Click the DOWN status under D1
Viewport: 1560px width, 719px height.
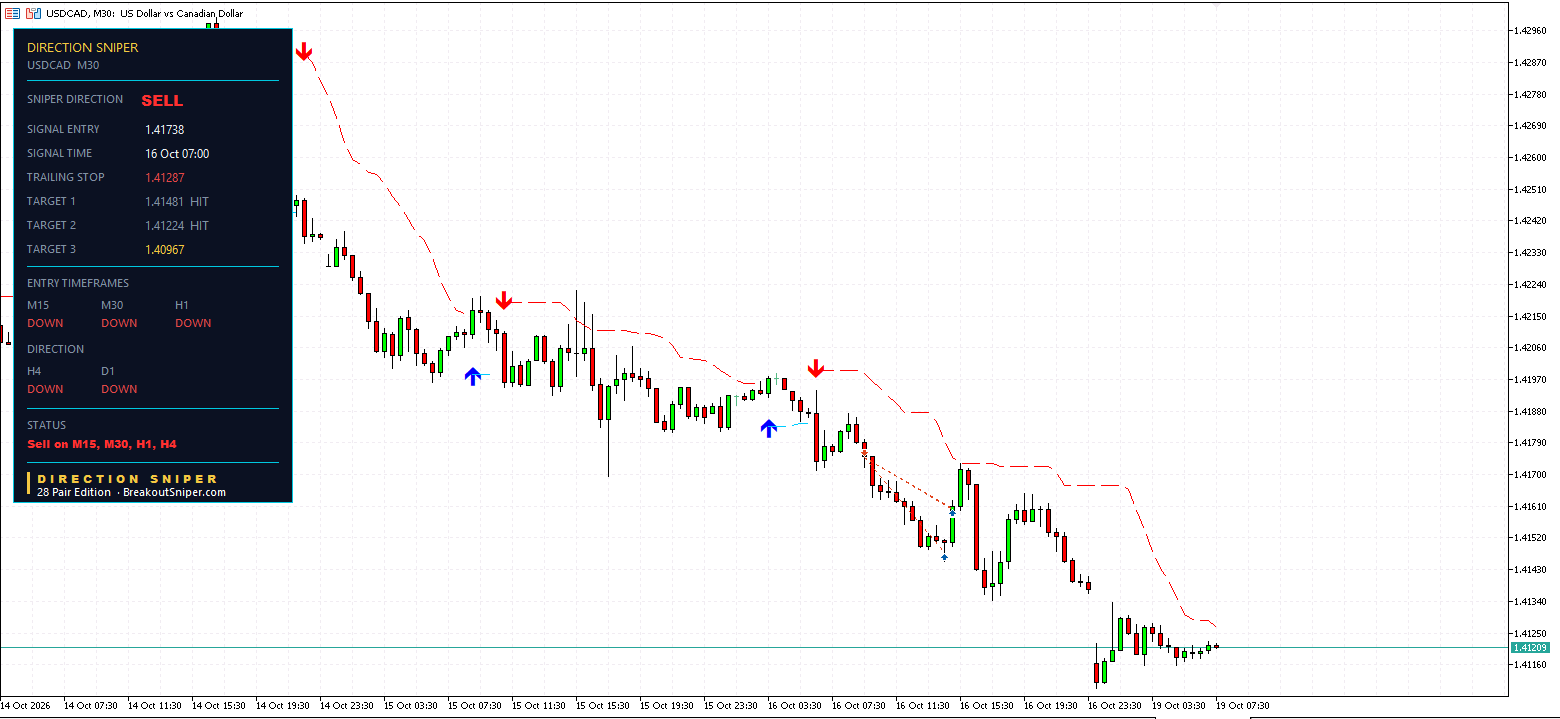pos(119,389)
